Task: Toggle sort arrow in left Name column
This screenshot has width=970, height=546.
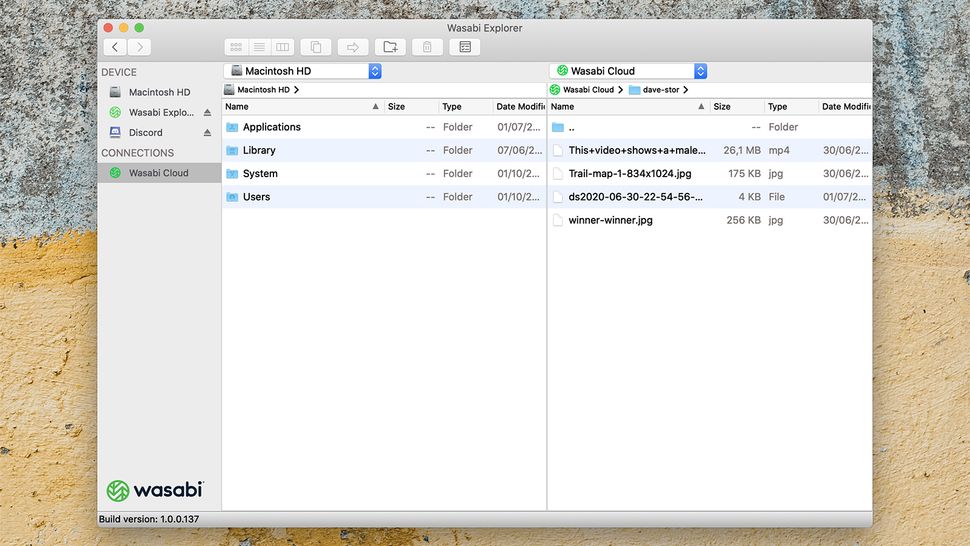Action: click(x=376, y=106)
